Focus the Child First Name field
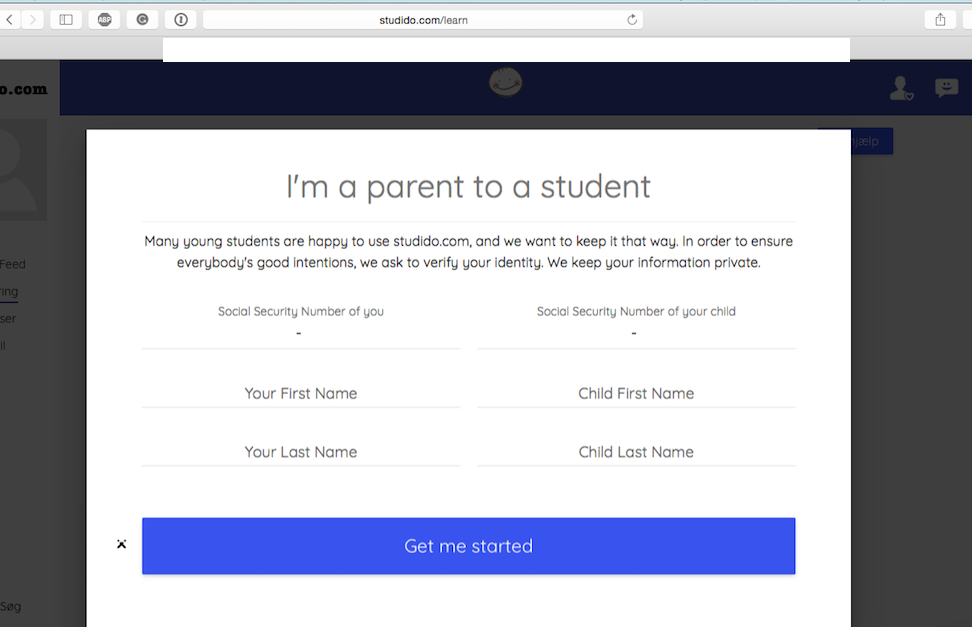 636,393
